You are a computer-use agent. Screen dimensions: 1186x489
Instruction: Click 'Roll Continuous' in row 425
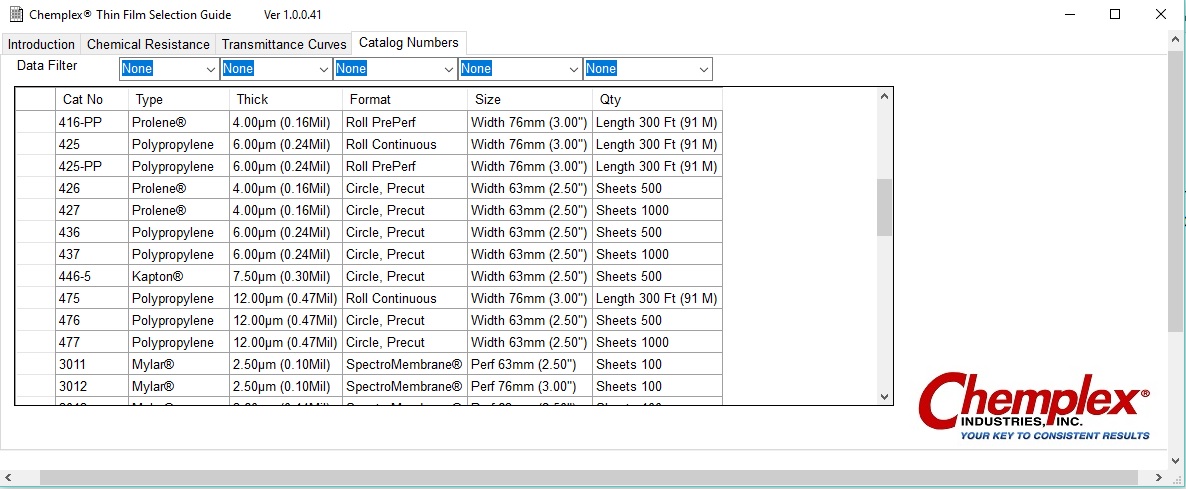point(405,144)
